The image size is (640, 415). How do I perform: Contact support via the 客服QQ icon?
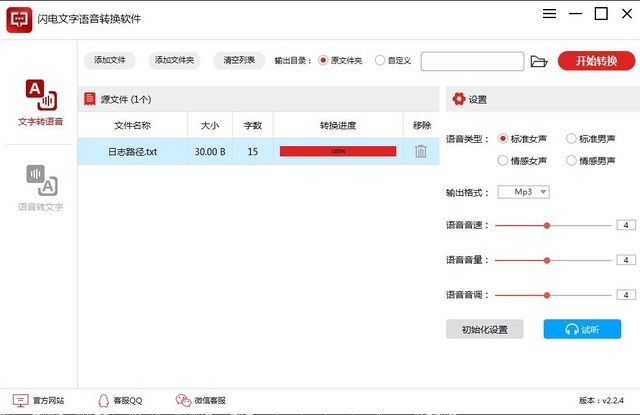pyautogui.click(x=104, y=400)
